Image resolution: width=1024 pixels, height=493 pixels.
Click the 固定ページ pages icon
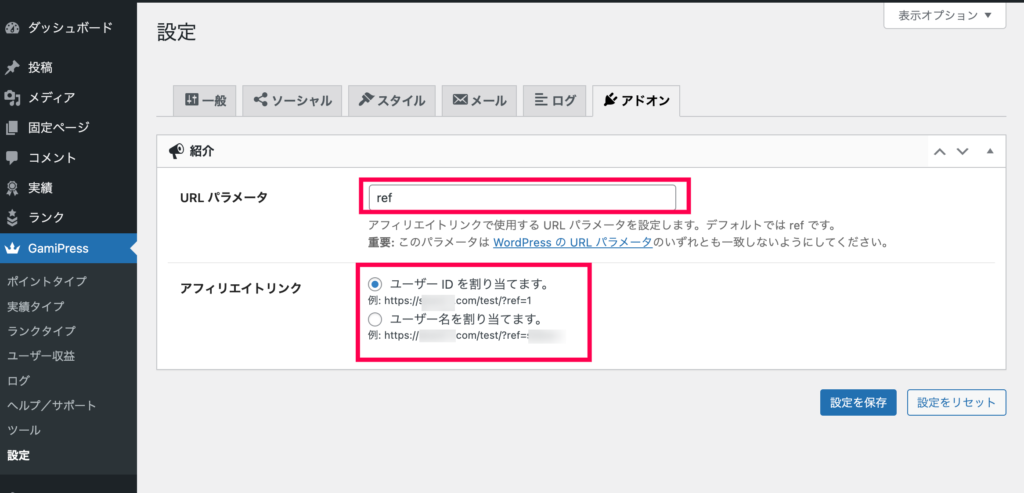click(11, 127)
